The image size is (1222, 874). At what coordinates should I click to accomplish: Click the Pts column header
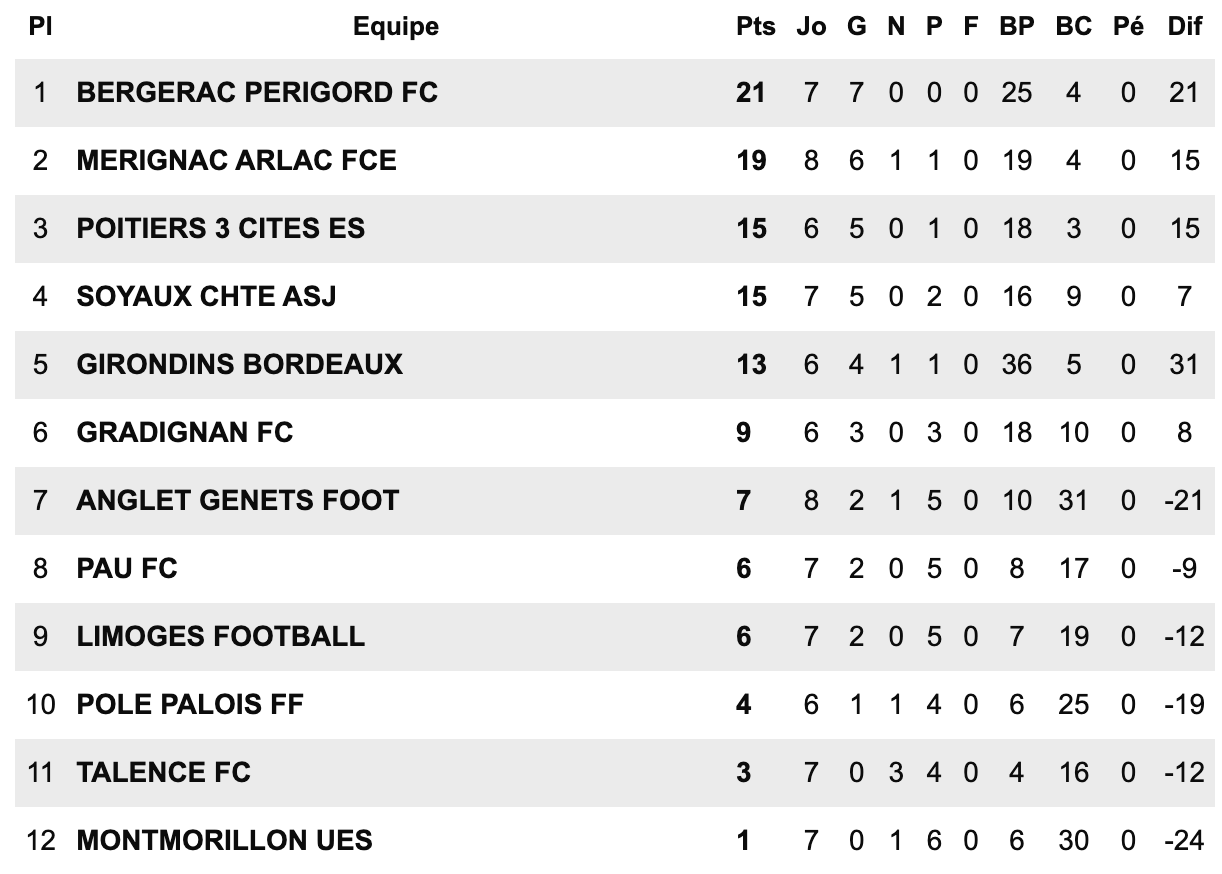pos(756,27)
